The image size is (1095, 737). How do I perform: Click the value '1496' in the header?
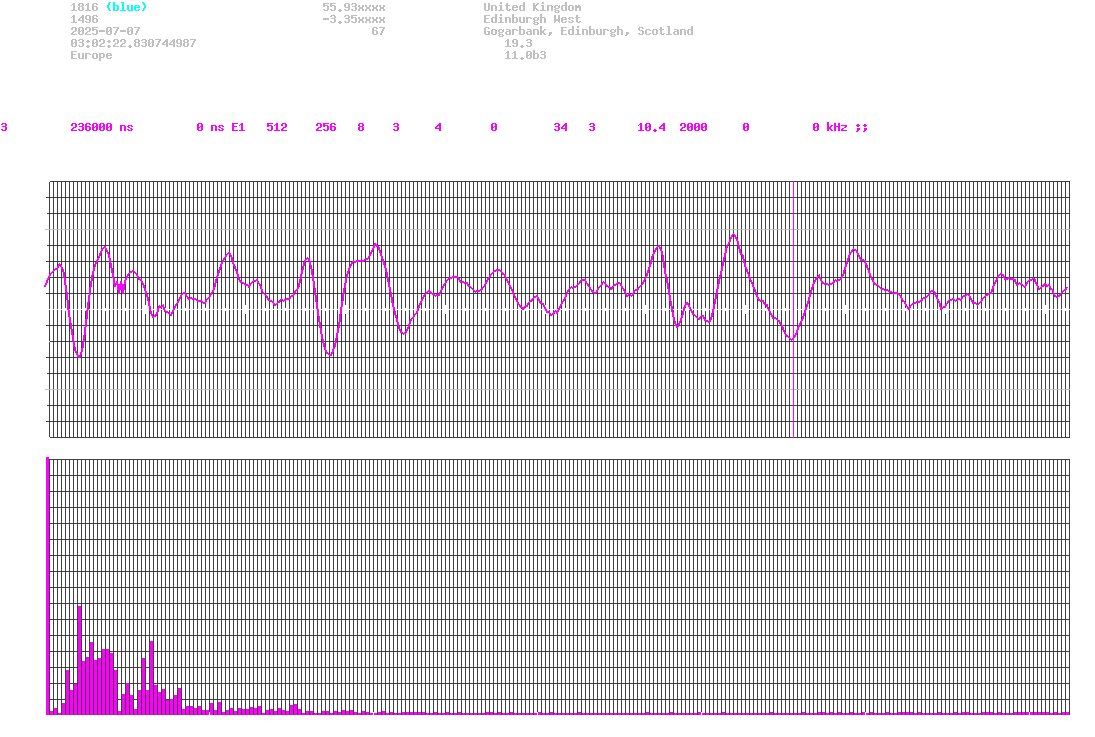(84, 19)
